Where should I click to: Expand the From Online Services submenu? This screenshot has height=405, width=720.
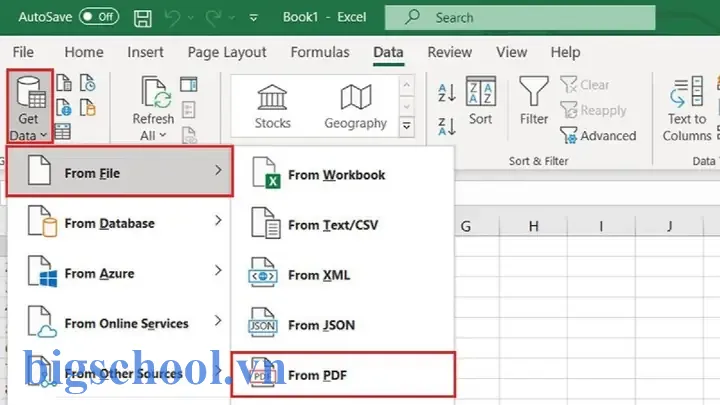pos(119,322)
